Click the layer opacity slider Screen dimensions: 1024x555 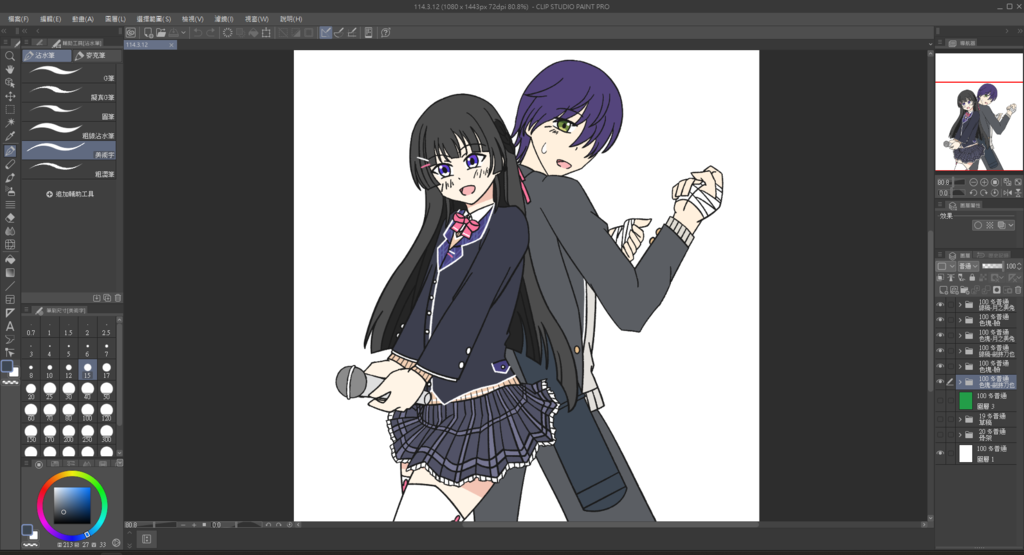pos(992,266)
